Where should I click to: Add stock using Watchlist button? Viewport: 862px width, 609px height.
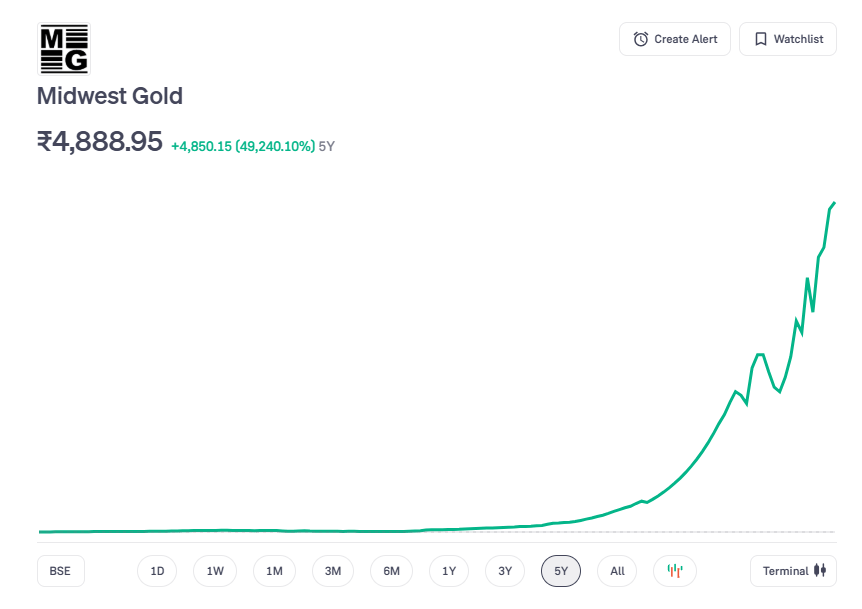tap(788, 39)
